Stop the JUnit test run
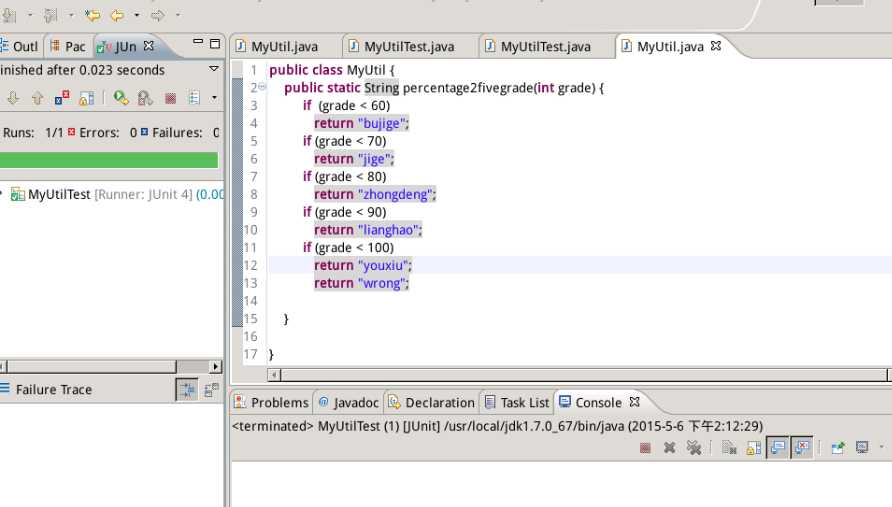 pyautogui.click(x=170, y=98)
